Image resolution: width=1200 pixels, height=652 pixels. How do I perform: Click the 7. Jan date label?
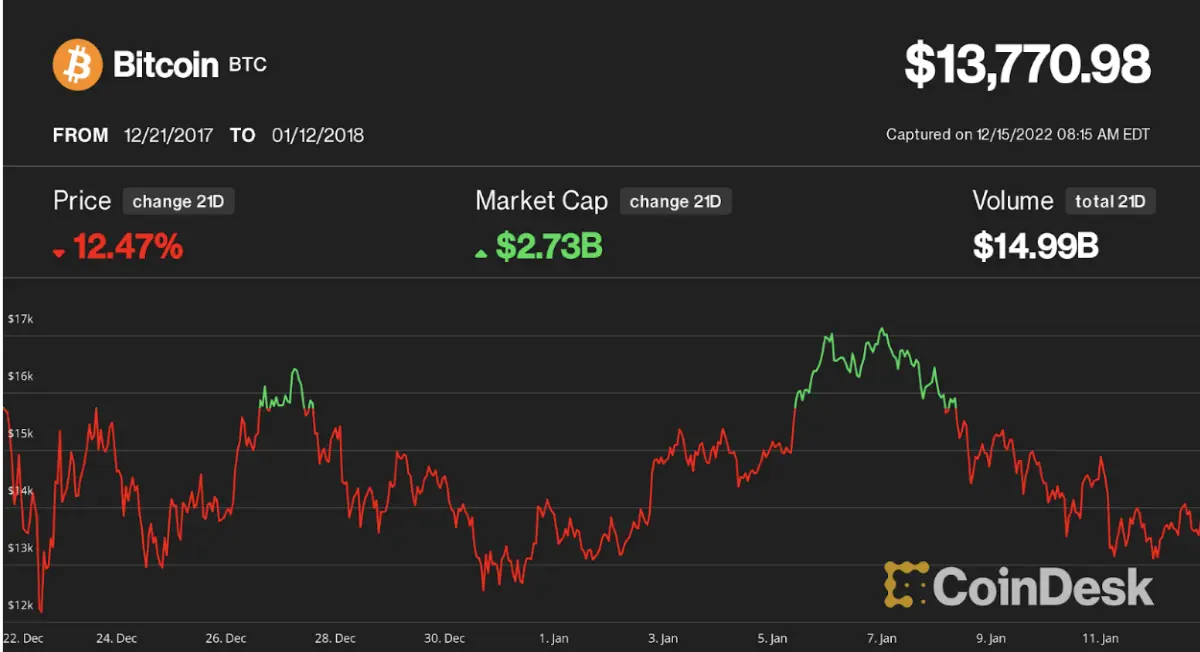pyautogui.click(x=882, y=638)
